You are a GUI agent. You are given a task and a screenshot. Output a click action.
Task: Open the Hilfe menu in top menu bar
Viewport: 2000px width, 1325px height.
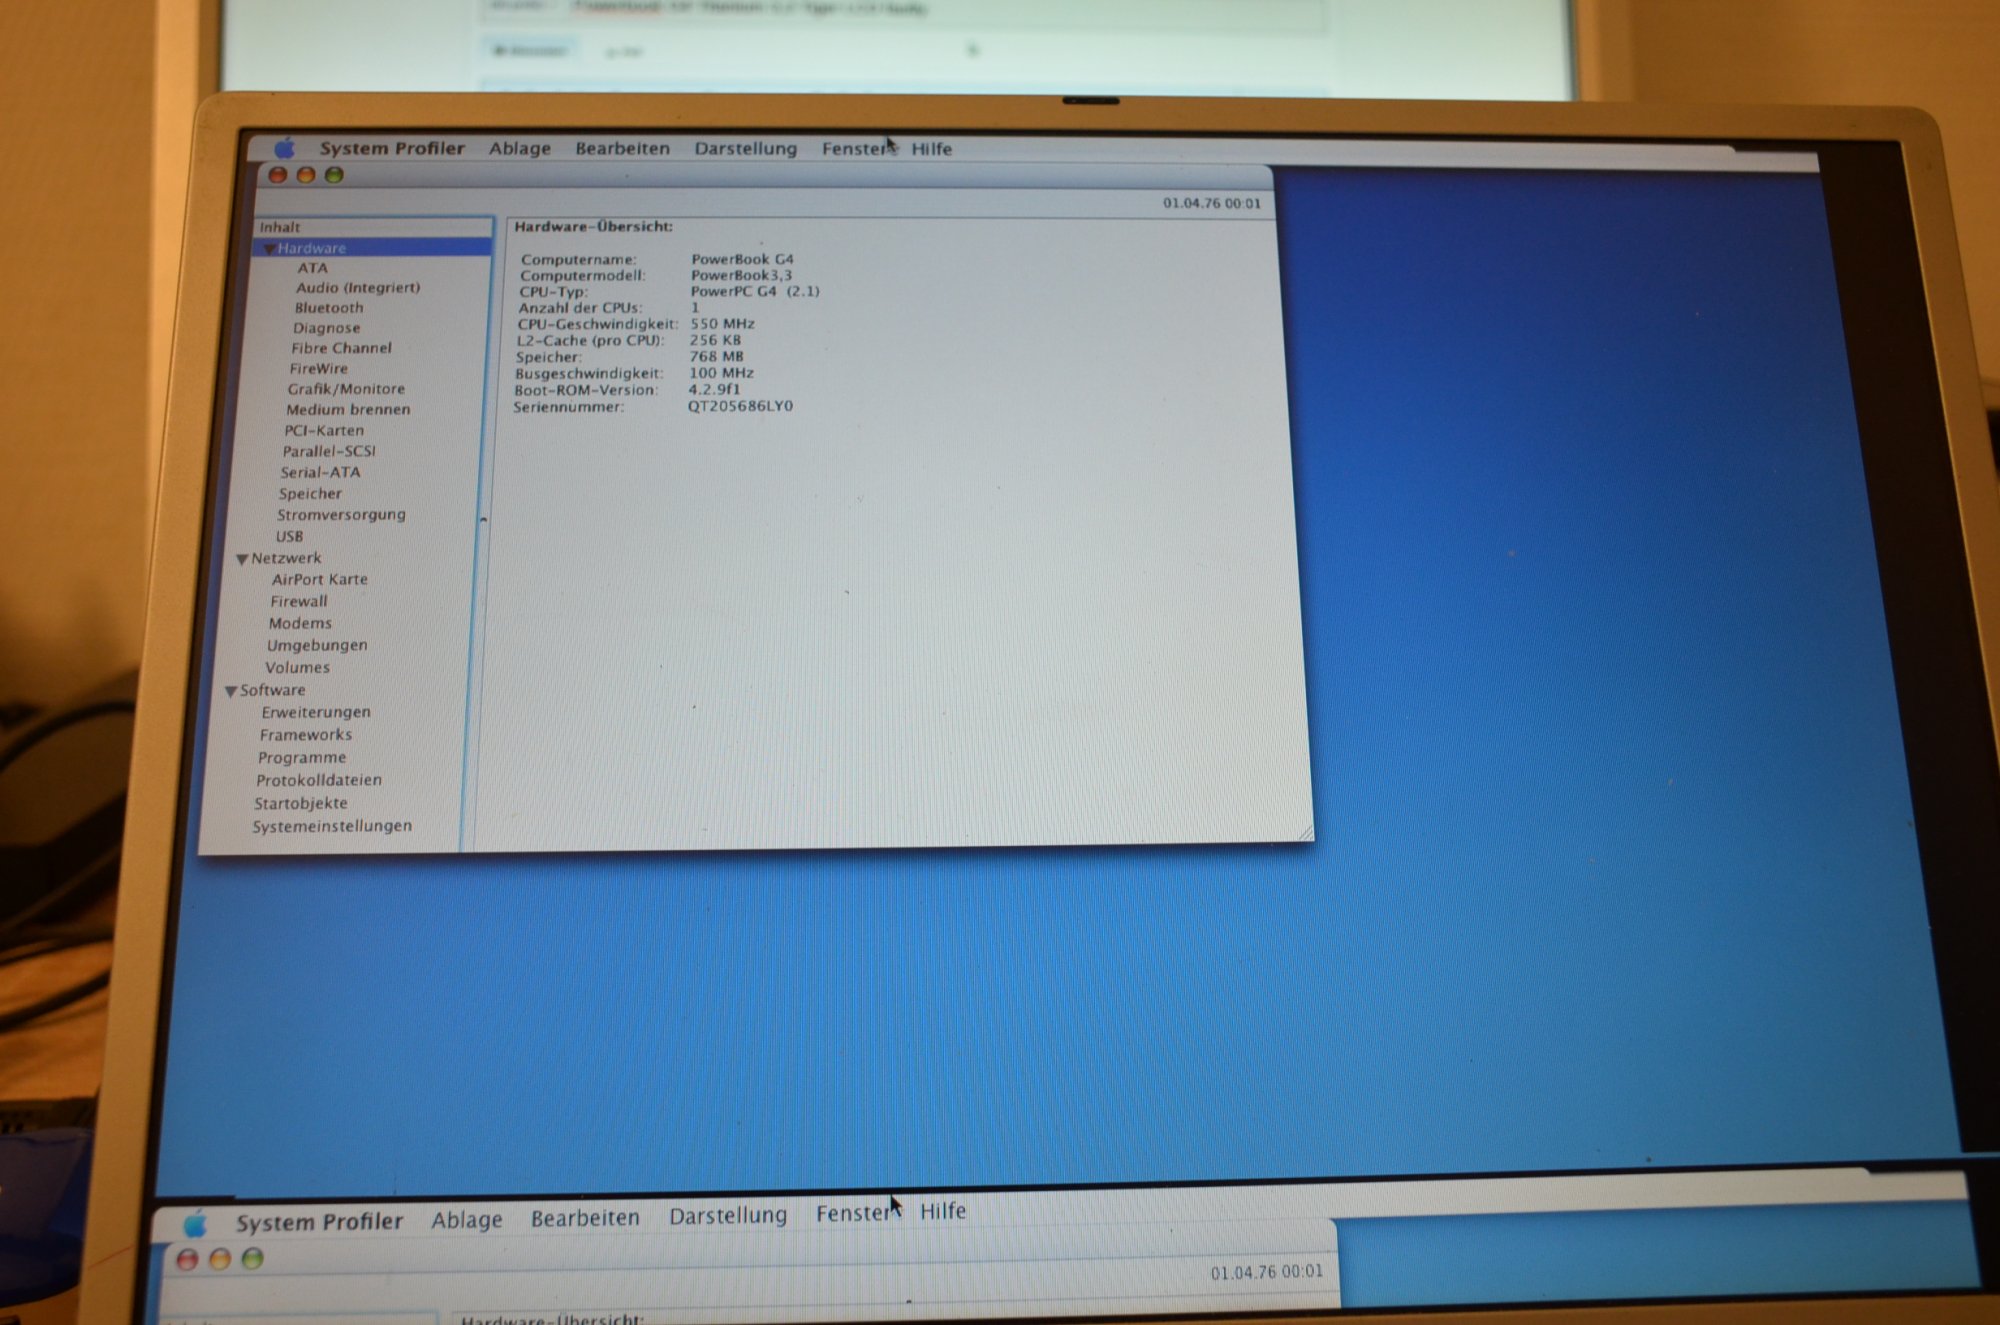coord(931,149)
